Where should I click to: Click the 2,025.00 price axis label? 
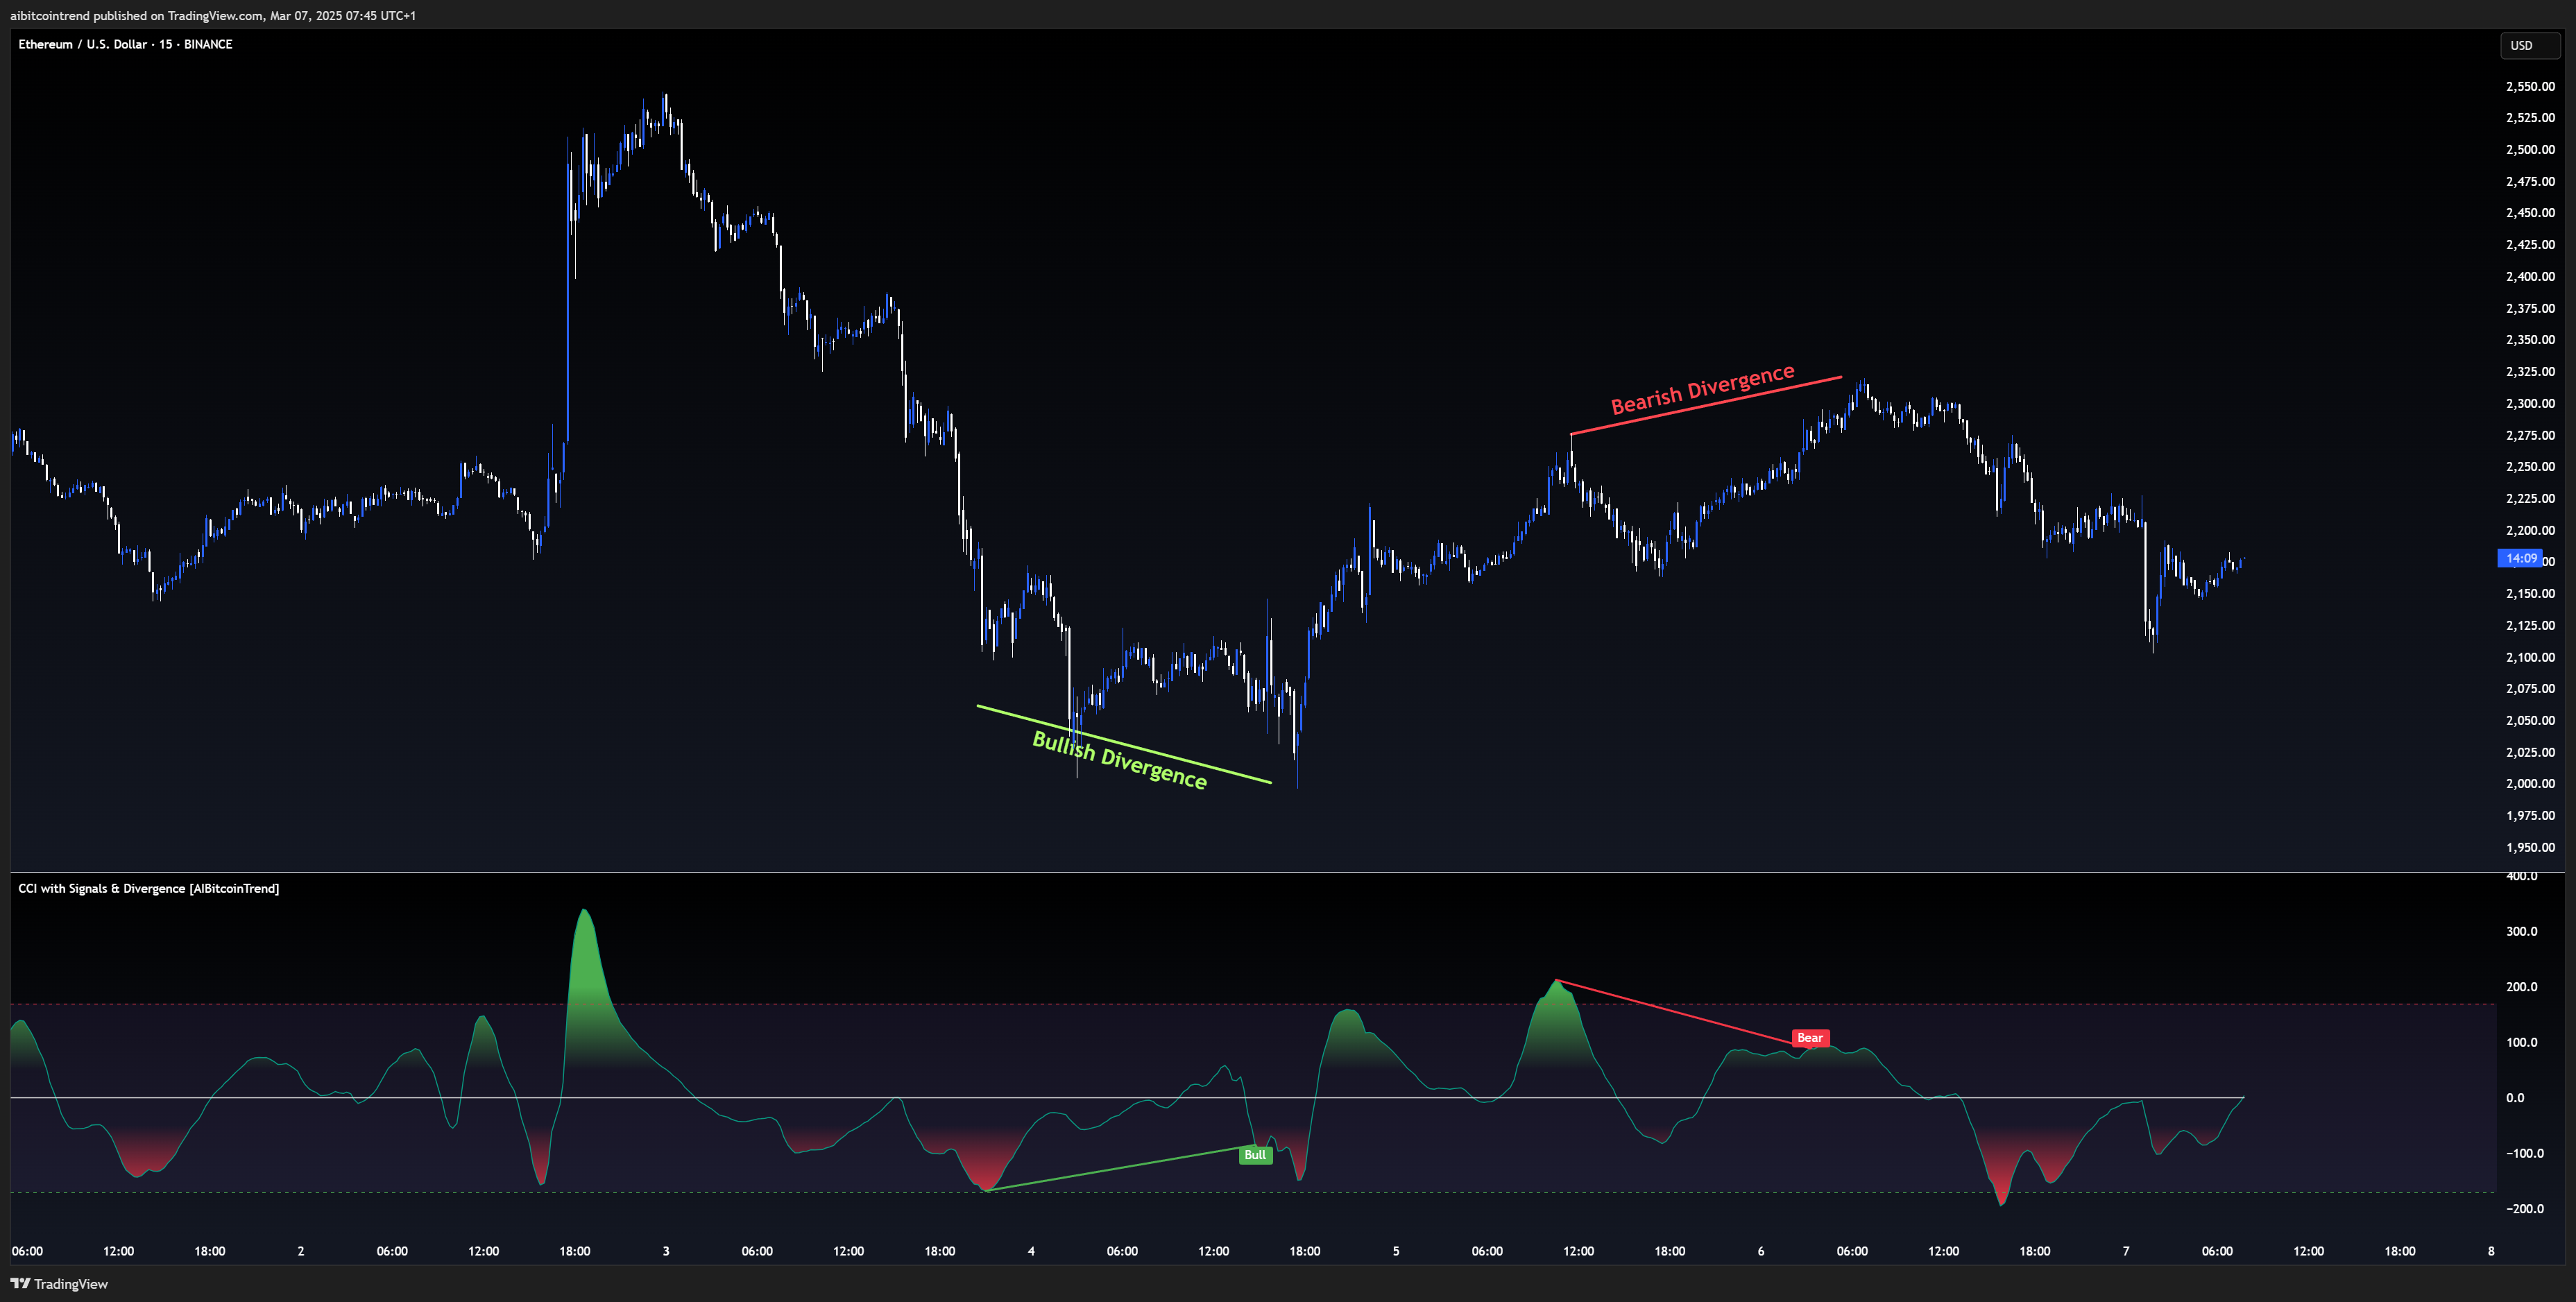point(2529,753)
